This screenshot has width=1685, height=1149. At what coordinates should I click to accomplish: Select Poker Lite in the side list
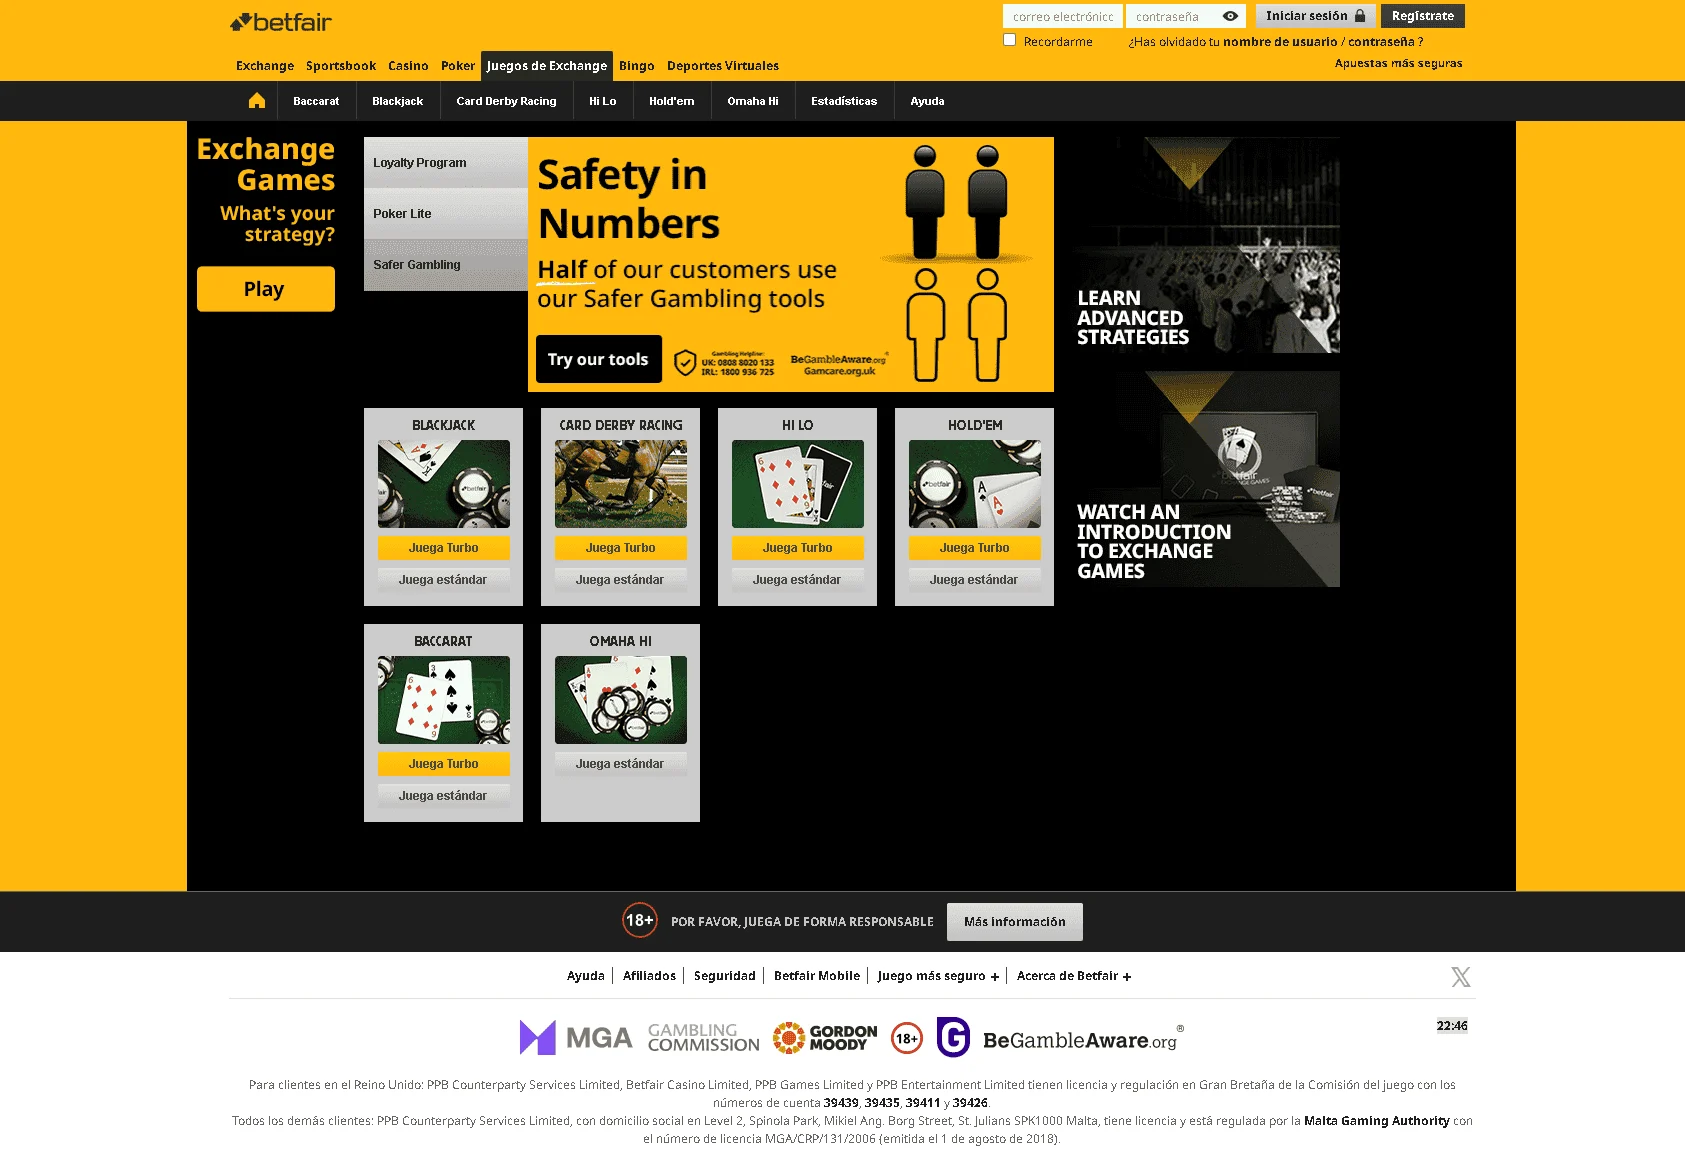tap(446, 213)
